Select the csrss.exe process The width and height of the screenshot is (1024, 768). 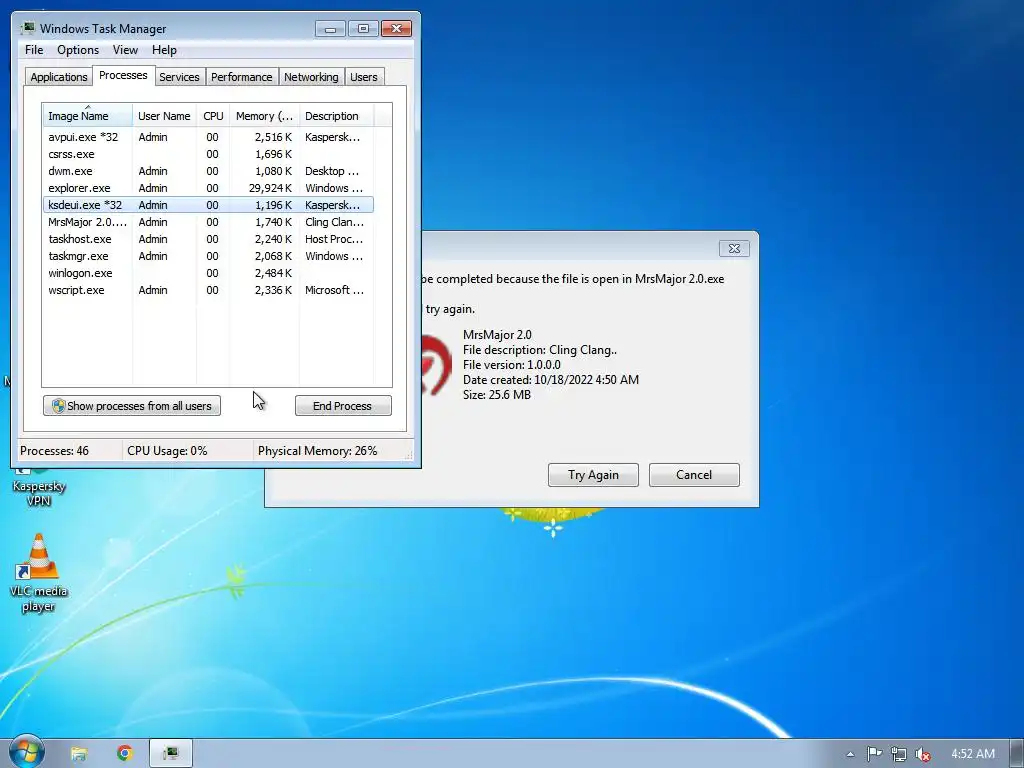pos(208,154)
